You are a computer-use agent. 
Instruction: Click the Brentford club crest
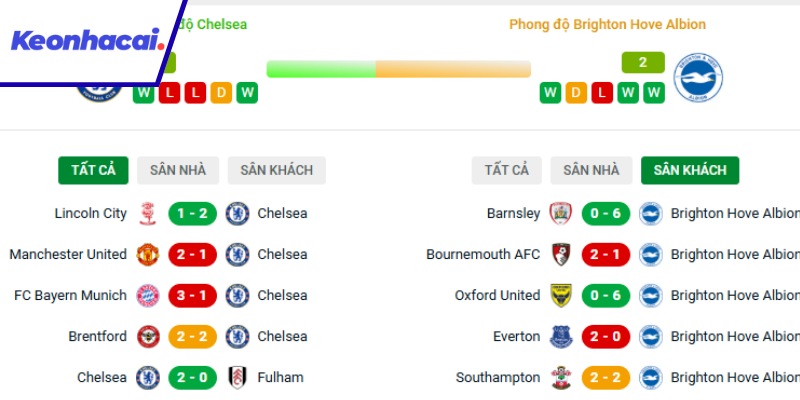148,336
